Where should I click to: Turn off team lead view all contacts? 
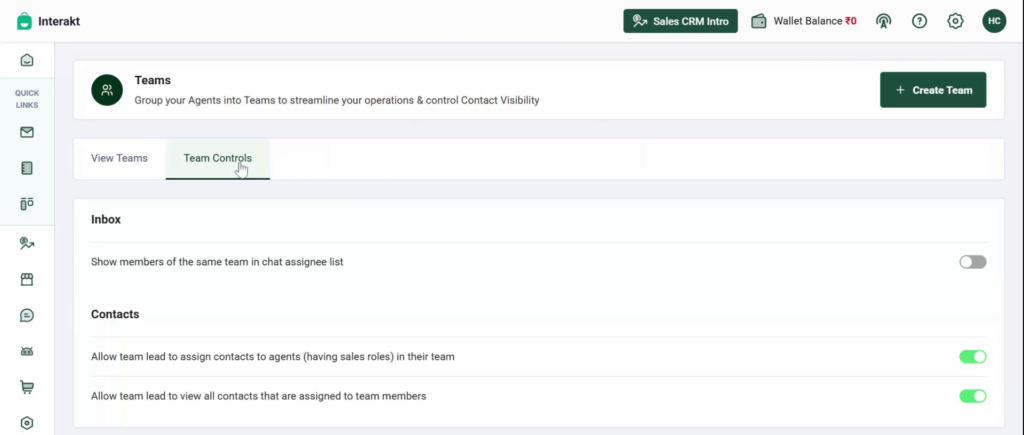click(972, 396)
